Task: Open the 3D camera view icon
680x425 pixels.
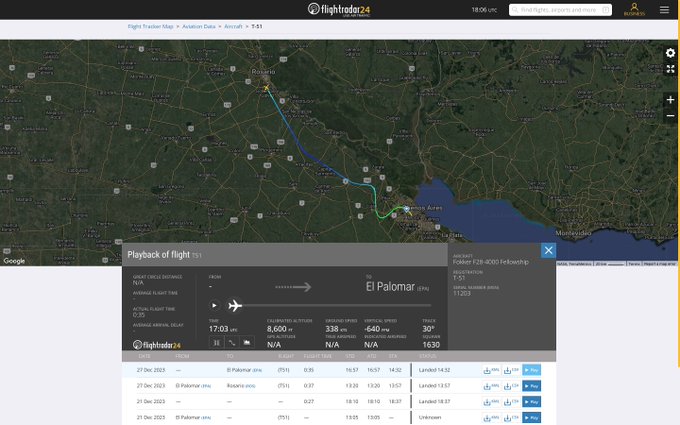Action: [x=247, y=343]
